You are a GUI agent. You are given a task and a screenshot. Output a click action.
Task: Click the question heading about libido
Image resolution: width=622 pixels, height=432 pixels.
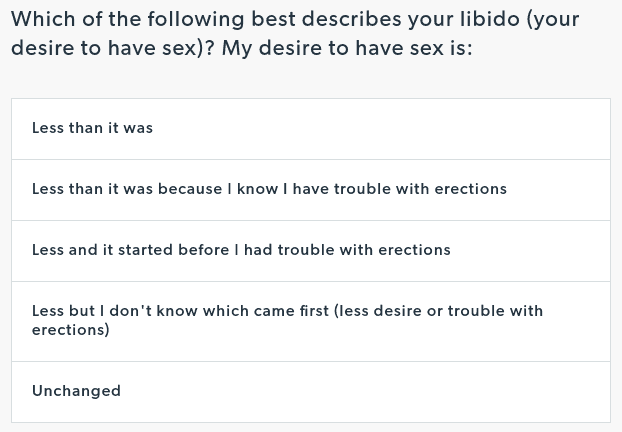pos(295,33)
